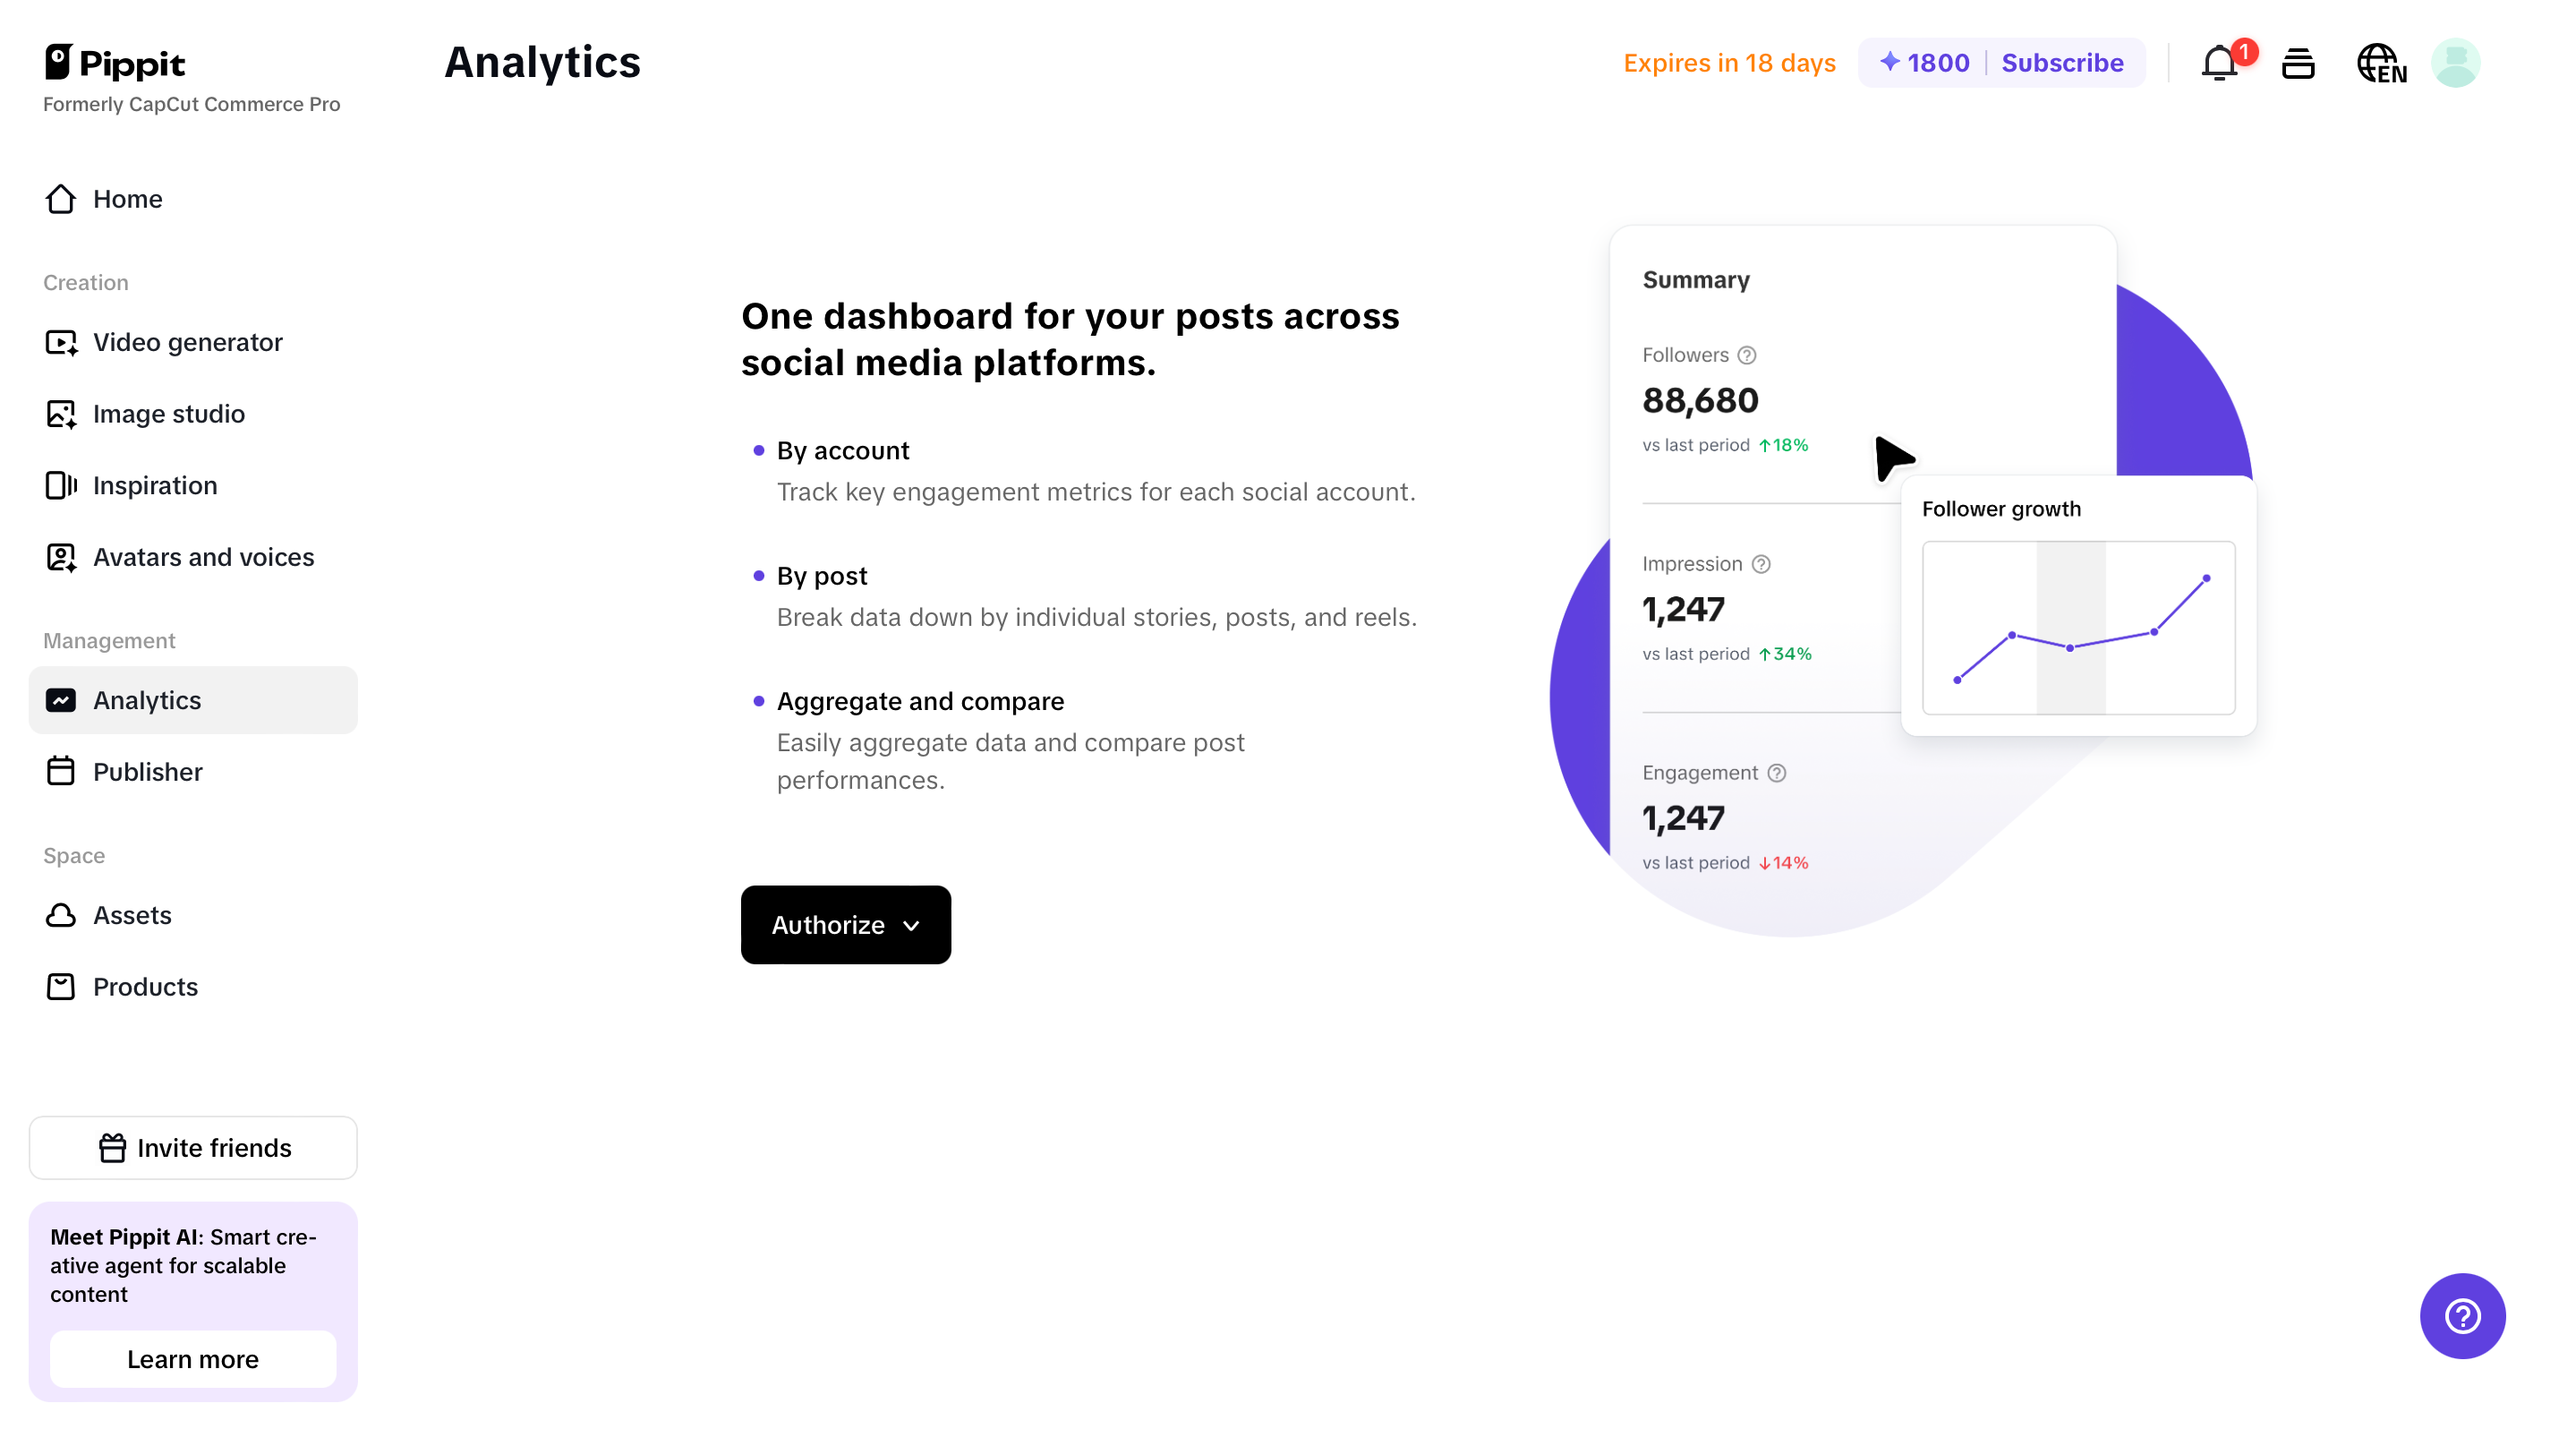This screenshot has width=2576, height=1429.
Task: Open Image studio from the sidebar
Action: [x=168, y=413]
